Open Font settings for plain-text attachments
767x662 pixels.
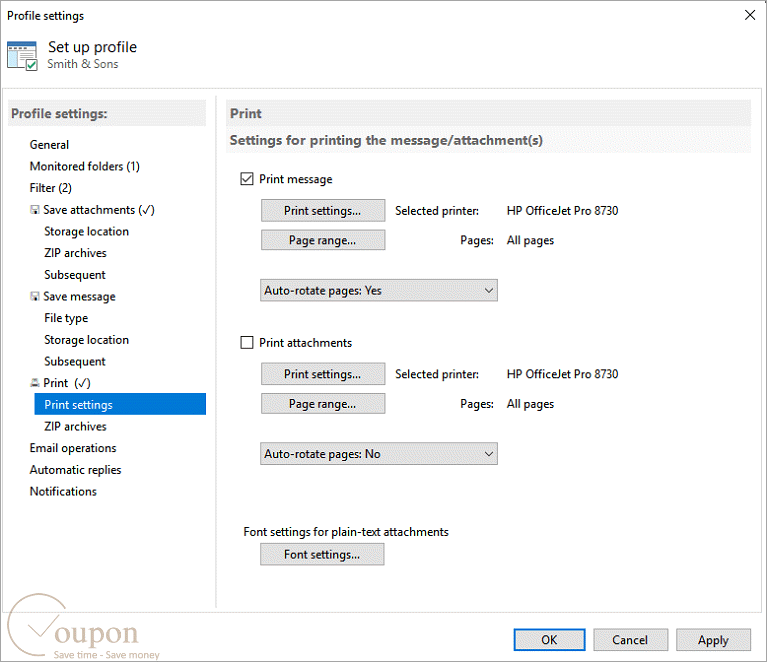click(322, 554)
